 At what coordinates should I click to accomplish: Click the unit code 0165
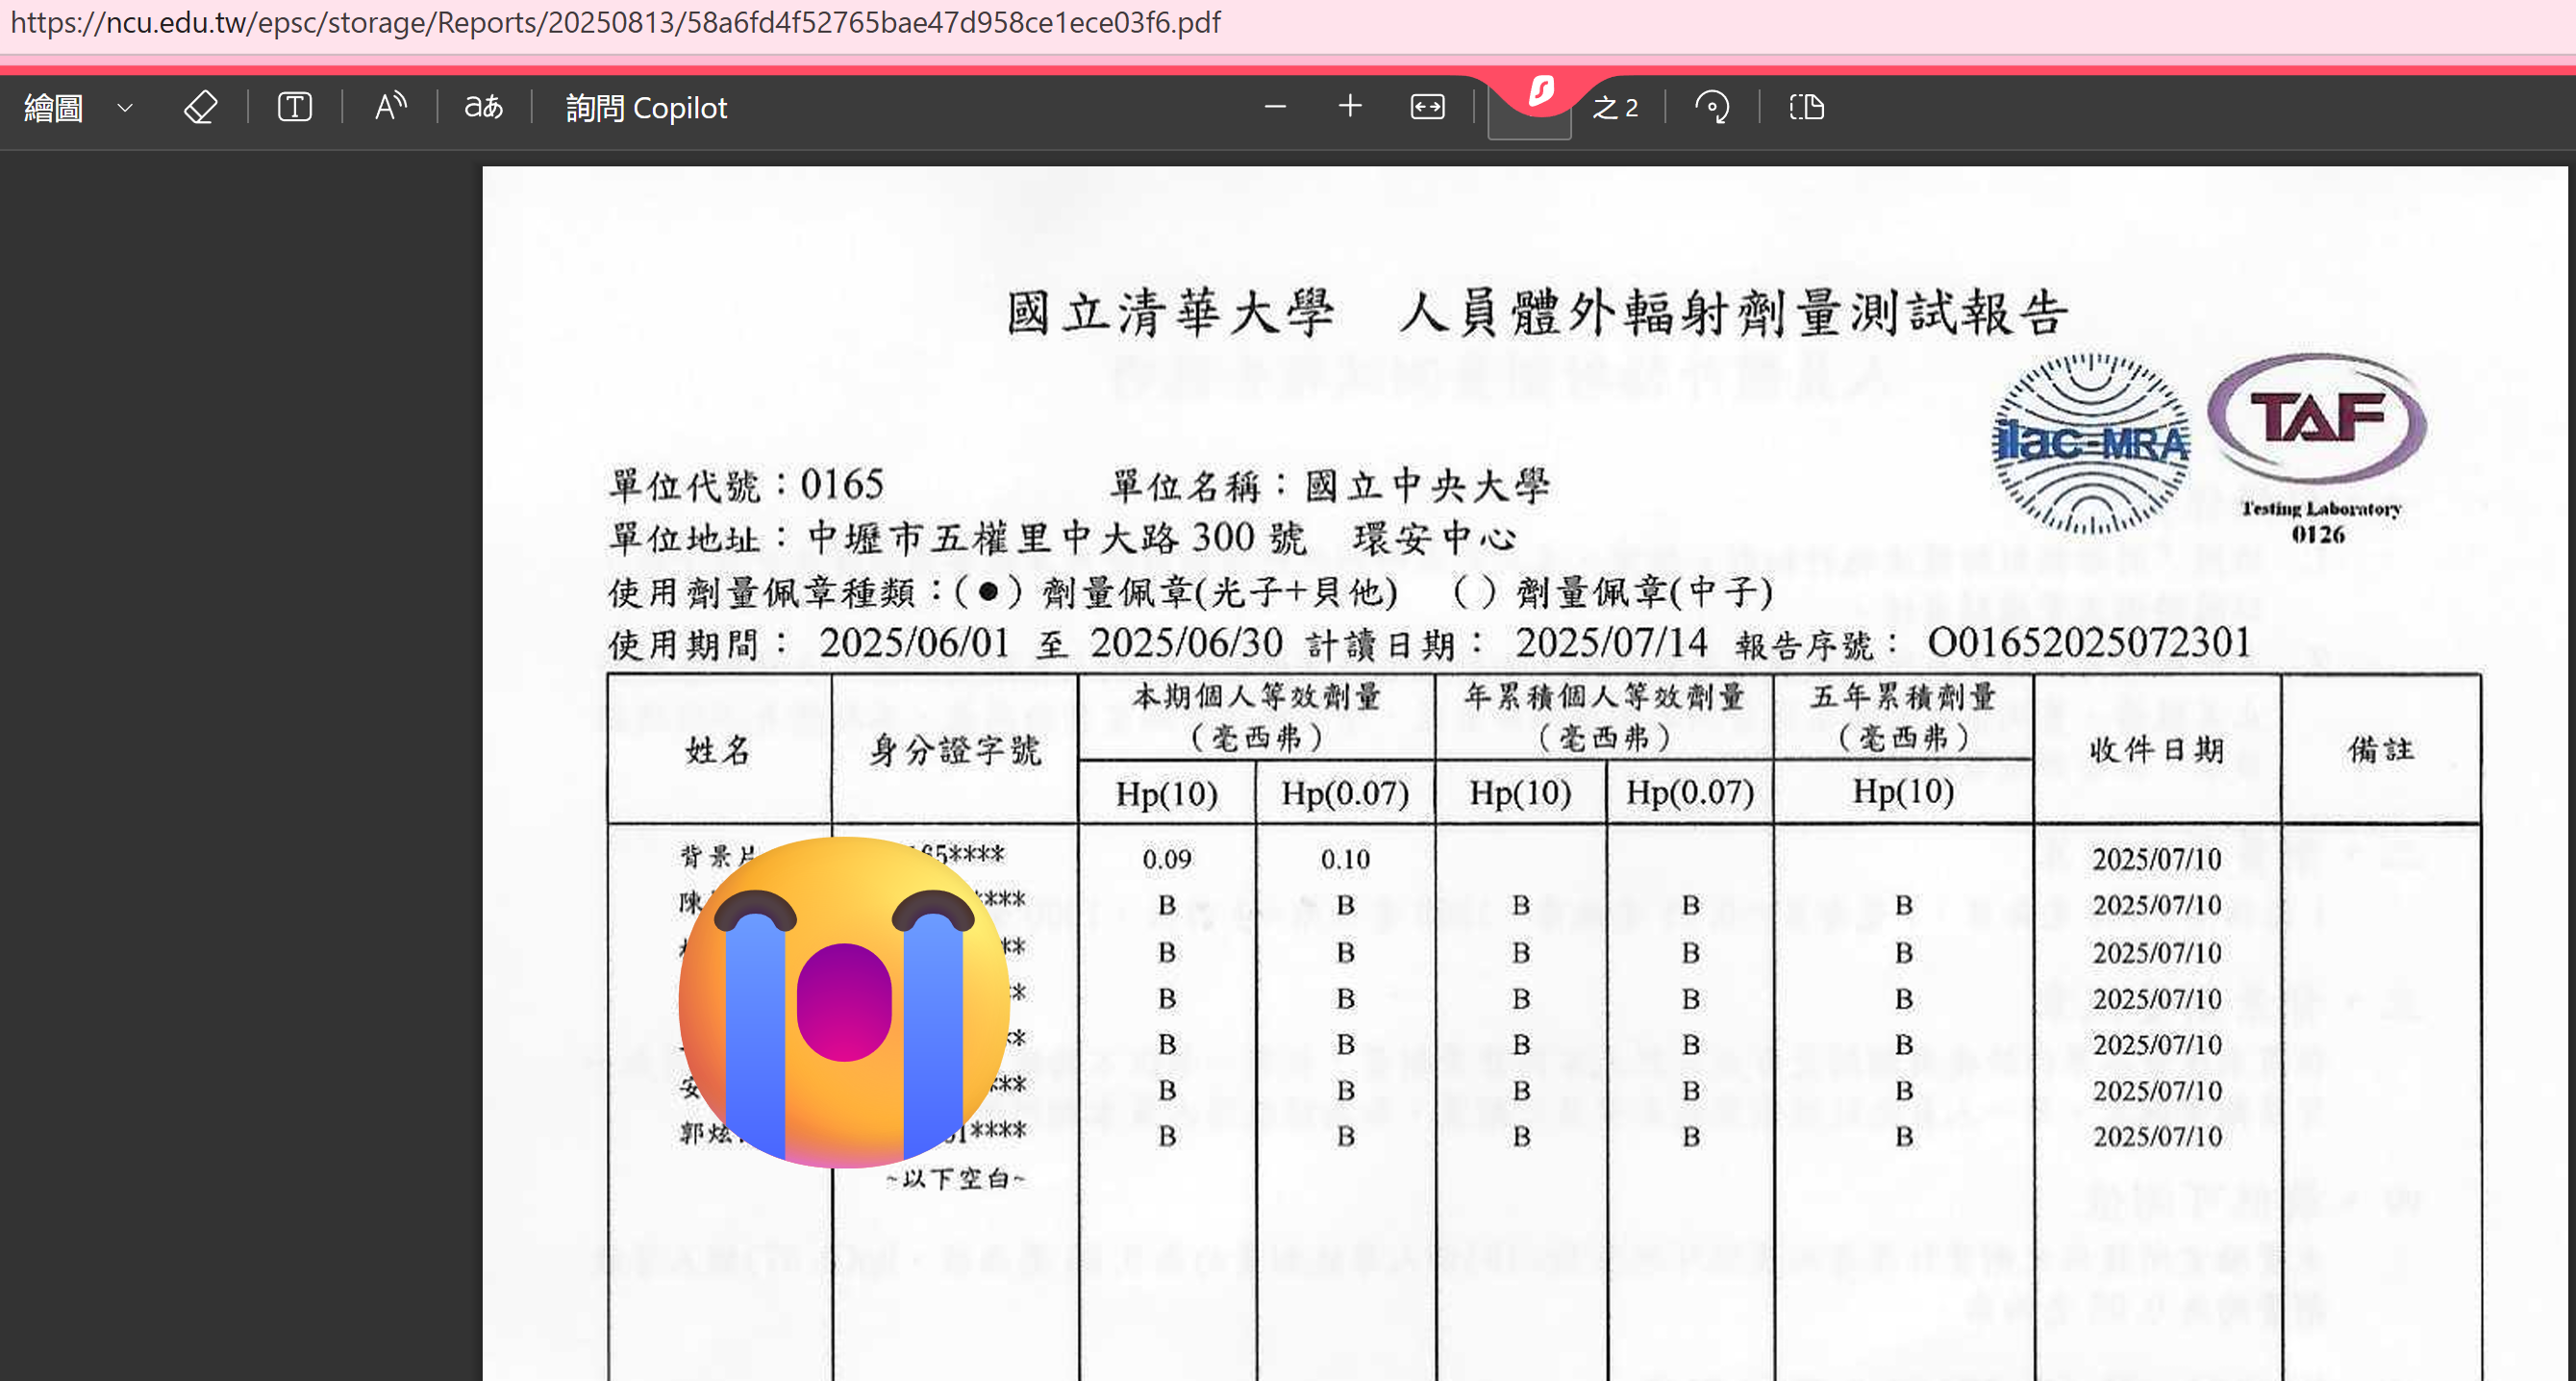[842, 485]
